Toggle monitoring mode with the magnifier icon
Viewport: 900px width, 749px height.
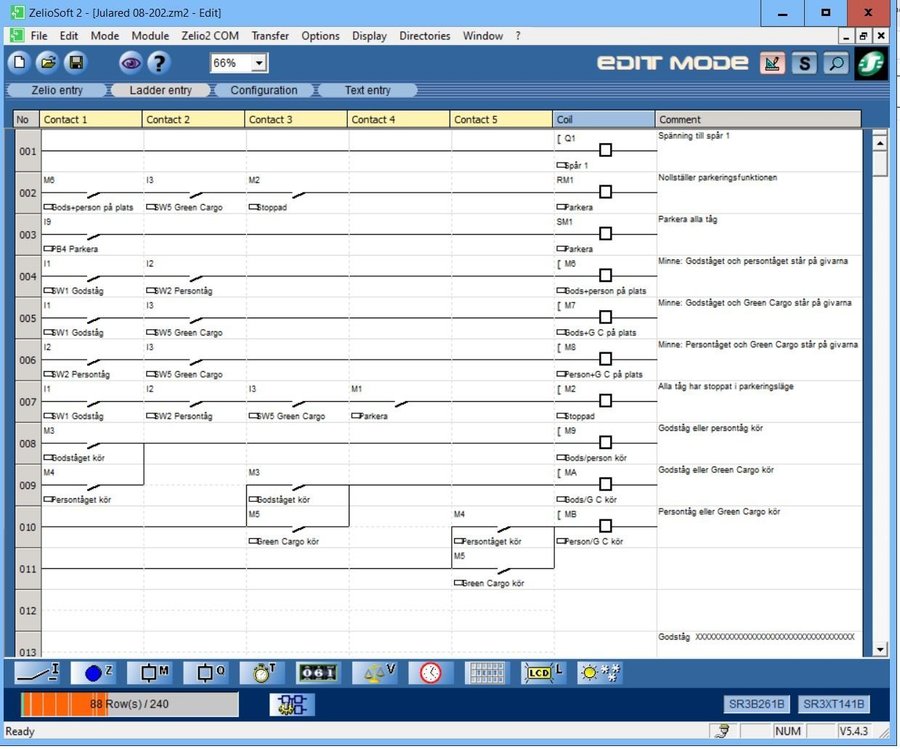coord(835,63)
